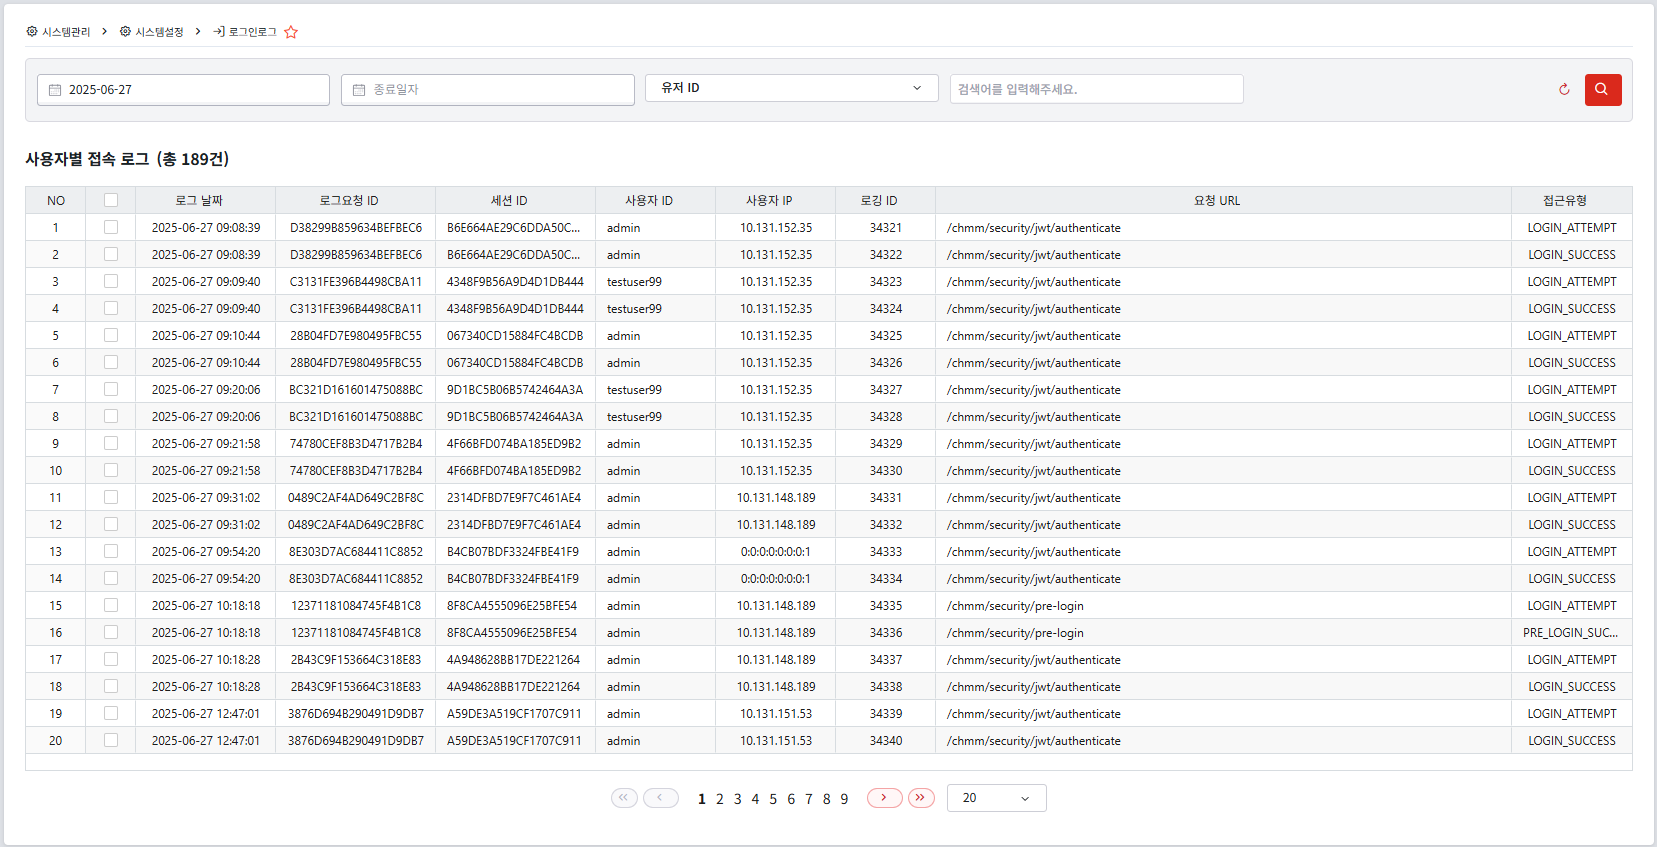
Task: Go to page 3
Action: tap(738, 799)
